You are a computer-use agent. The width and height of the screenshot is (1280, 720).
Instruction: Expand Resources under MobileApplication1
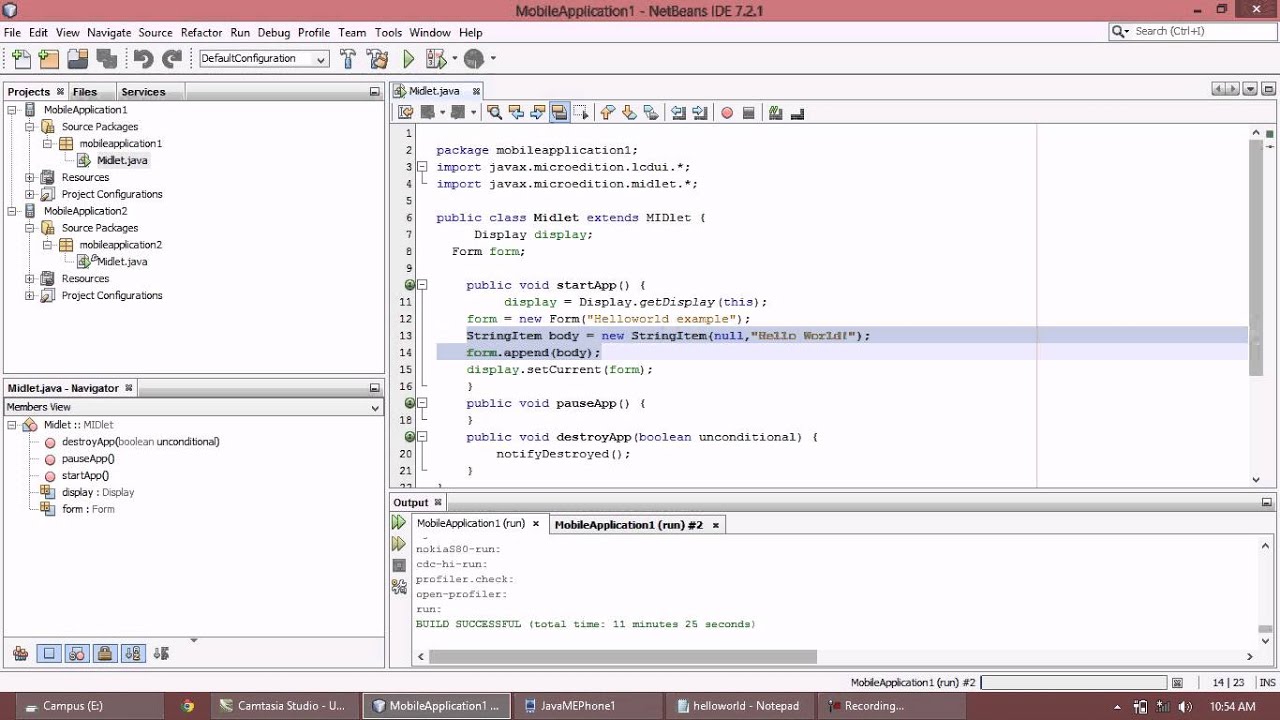[30, 177]
